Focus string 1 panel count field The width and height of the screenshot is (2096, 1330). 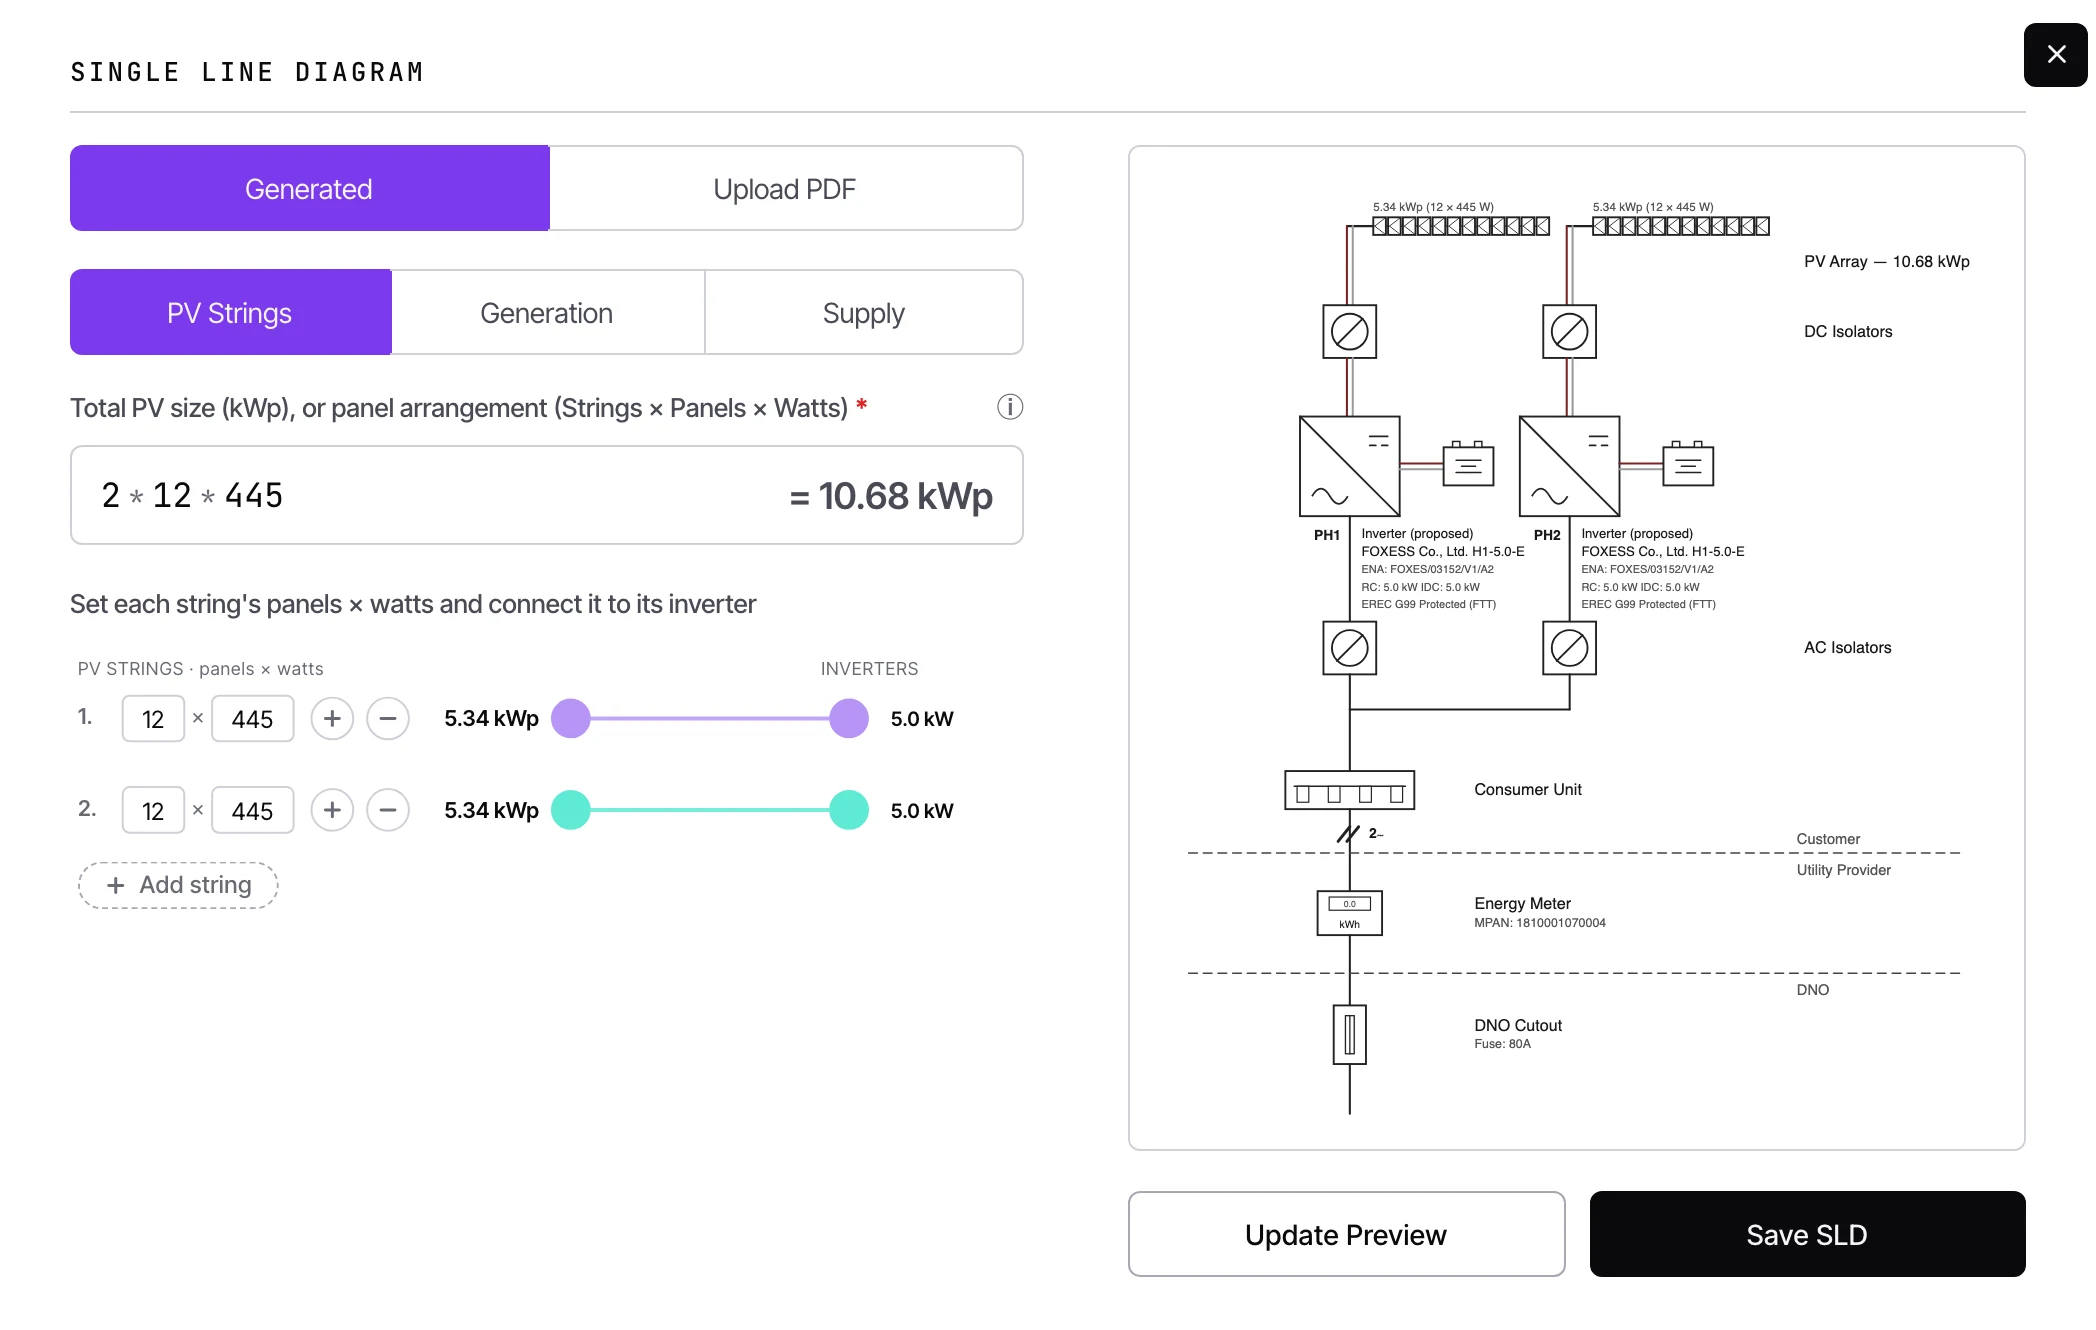[x=153, y=718]
